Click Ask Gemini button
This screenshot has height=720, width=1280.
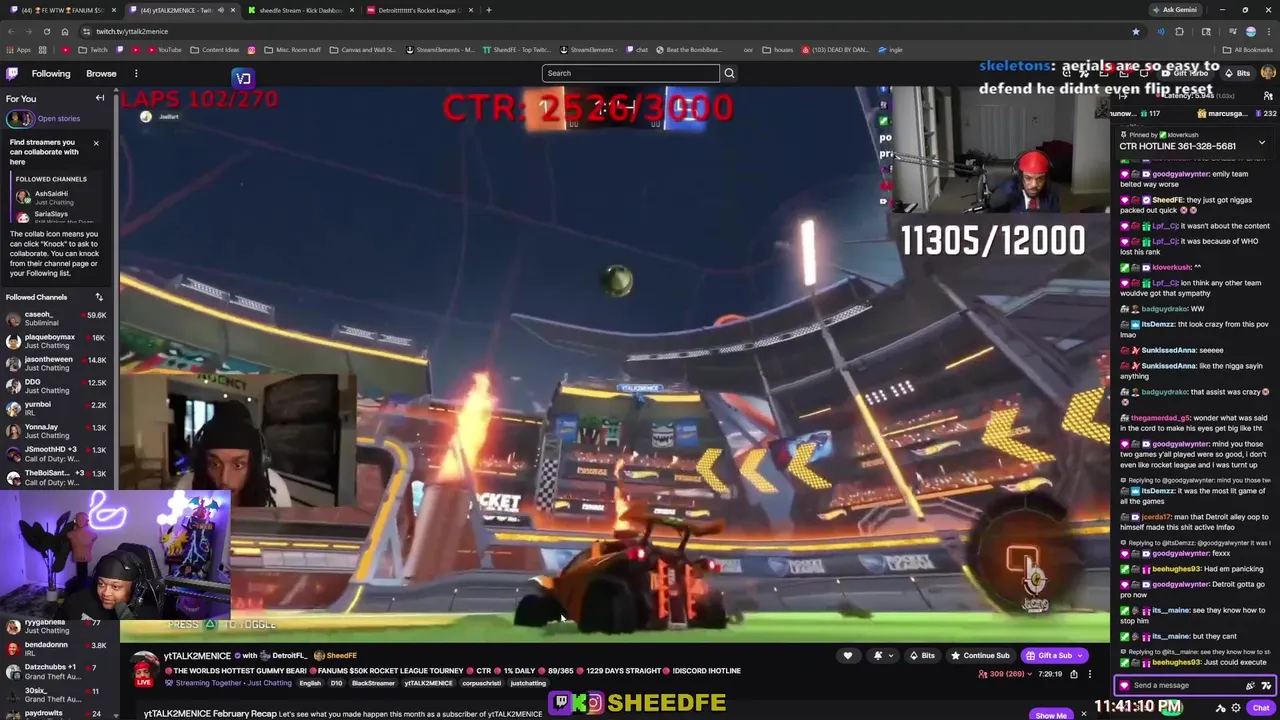pos(1174,10)
